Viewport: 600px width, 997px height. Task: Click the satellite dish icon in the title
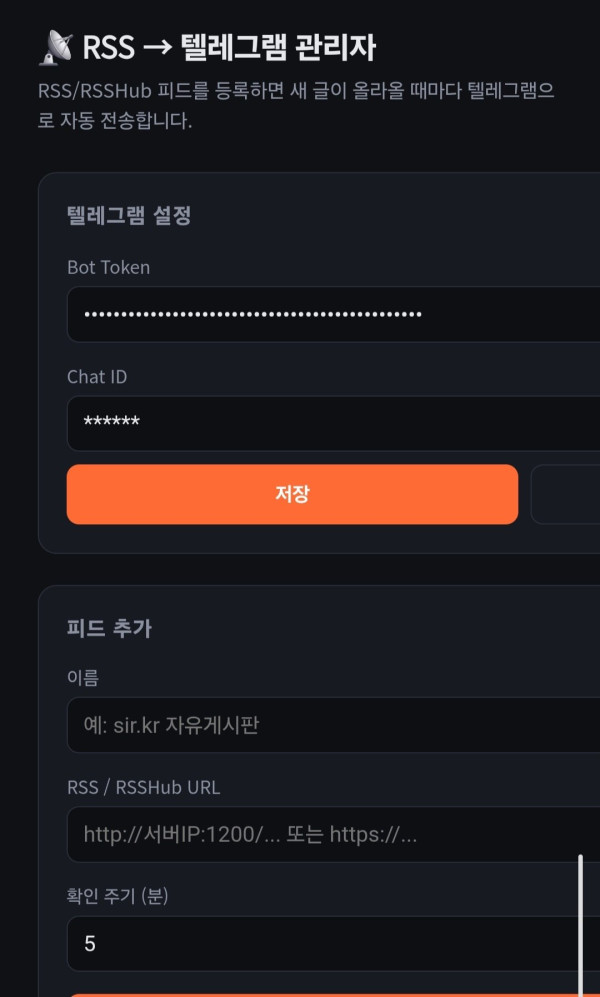click(x=56, y=48)
